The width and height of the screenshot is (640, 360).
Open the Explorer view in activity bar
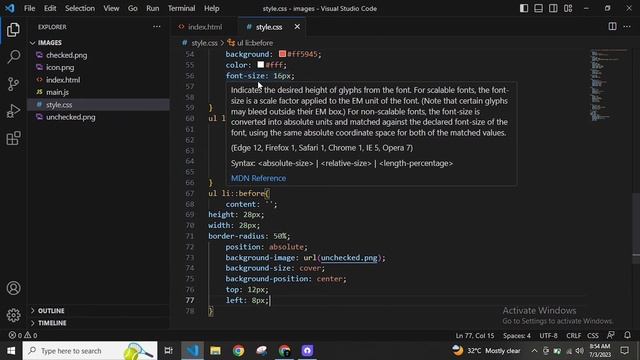click(13, 30)
